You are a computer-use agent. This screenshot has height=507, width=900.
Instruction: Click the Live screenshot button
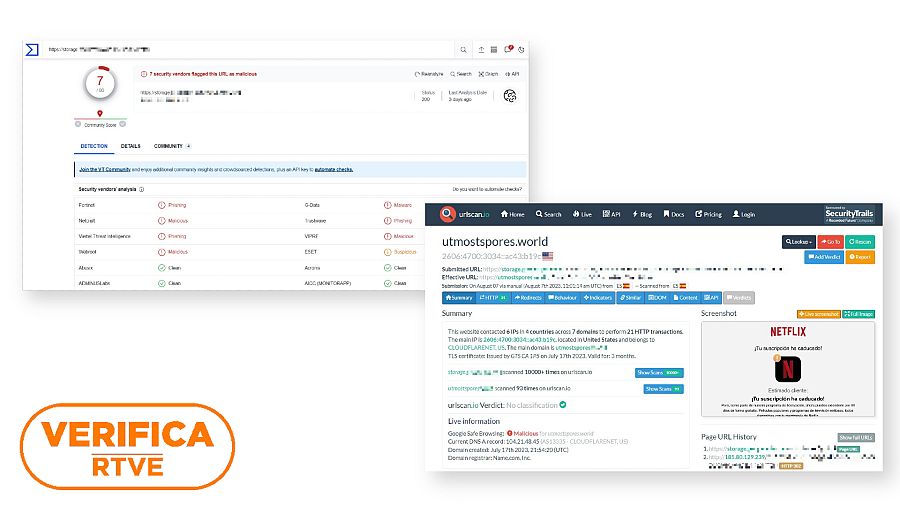[x=818, y=314]
